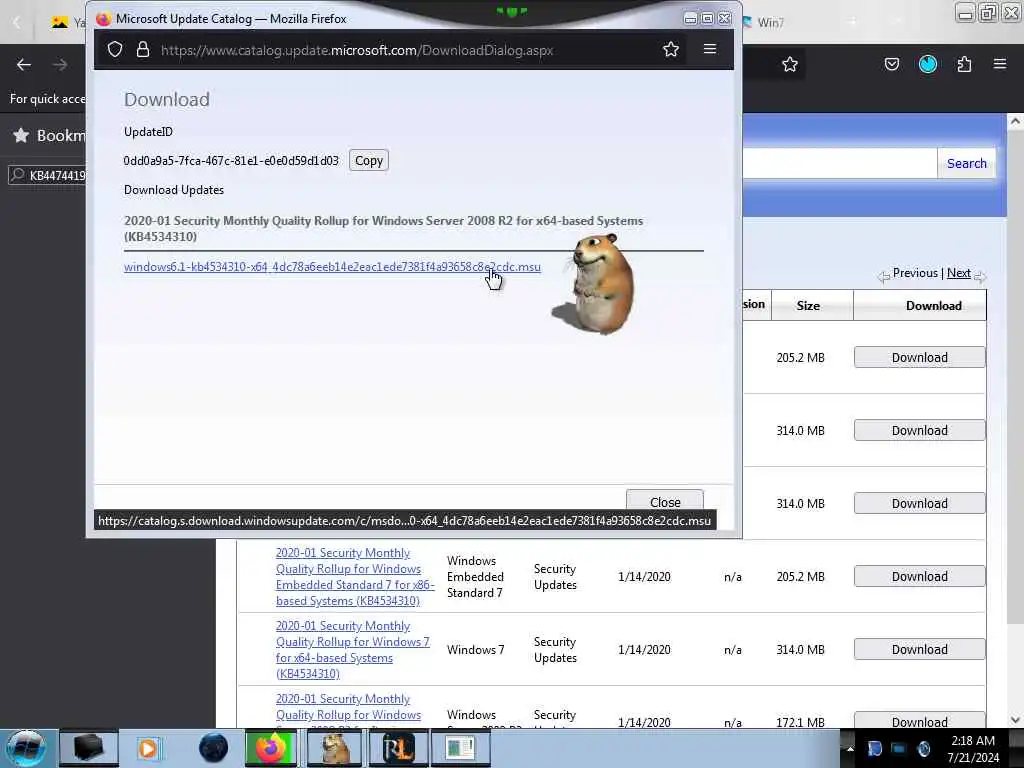Viewport: 1024px width, 768px height.
Task: Click Download in the first 314.0 MB row
Action: pos(920,430)
